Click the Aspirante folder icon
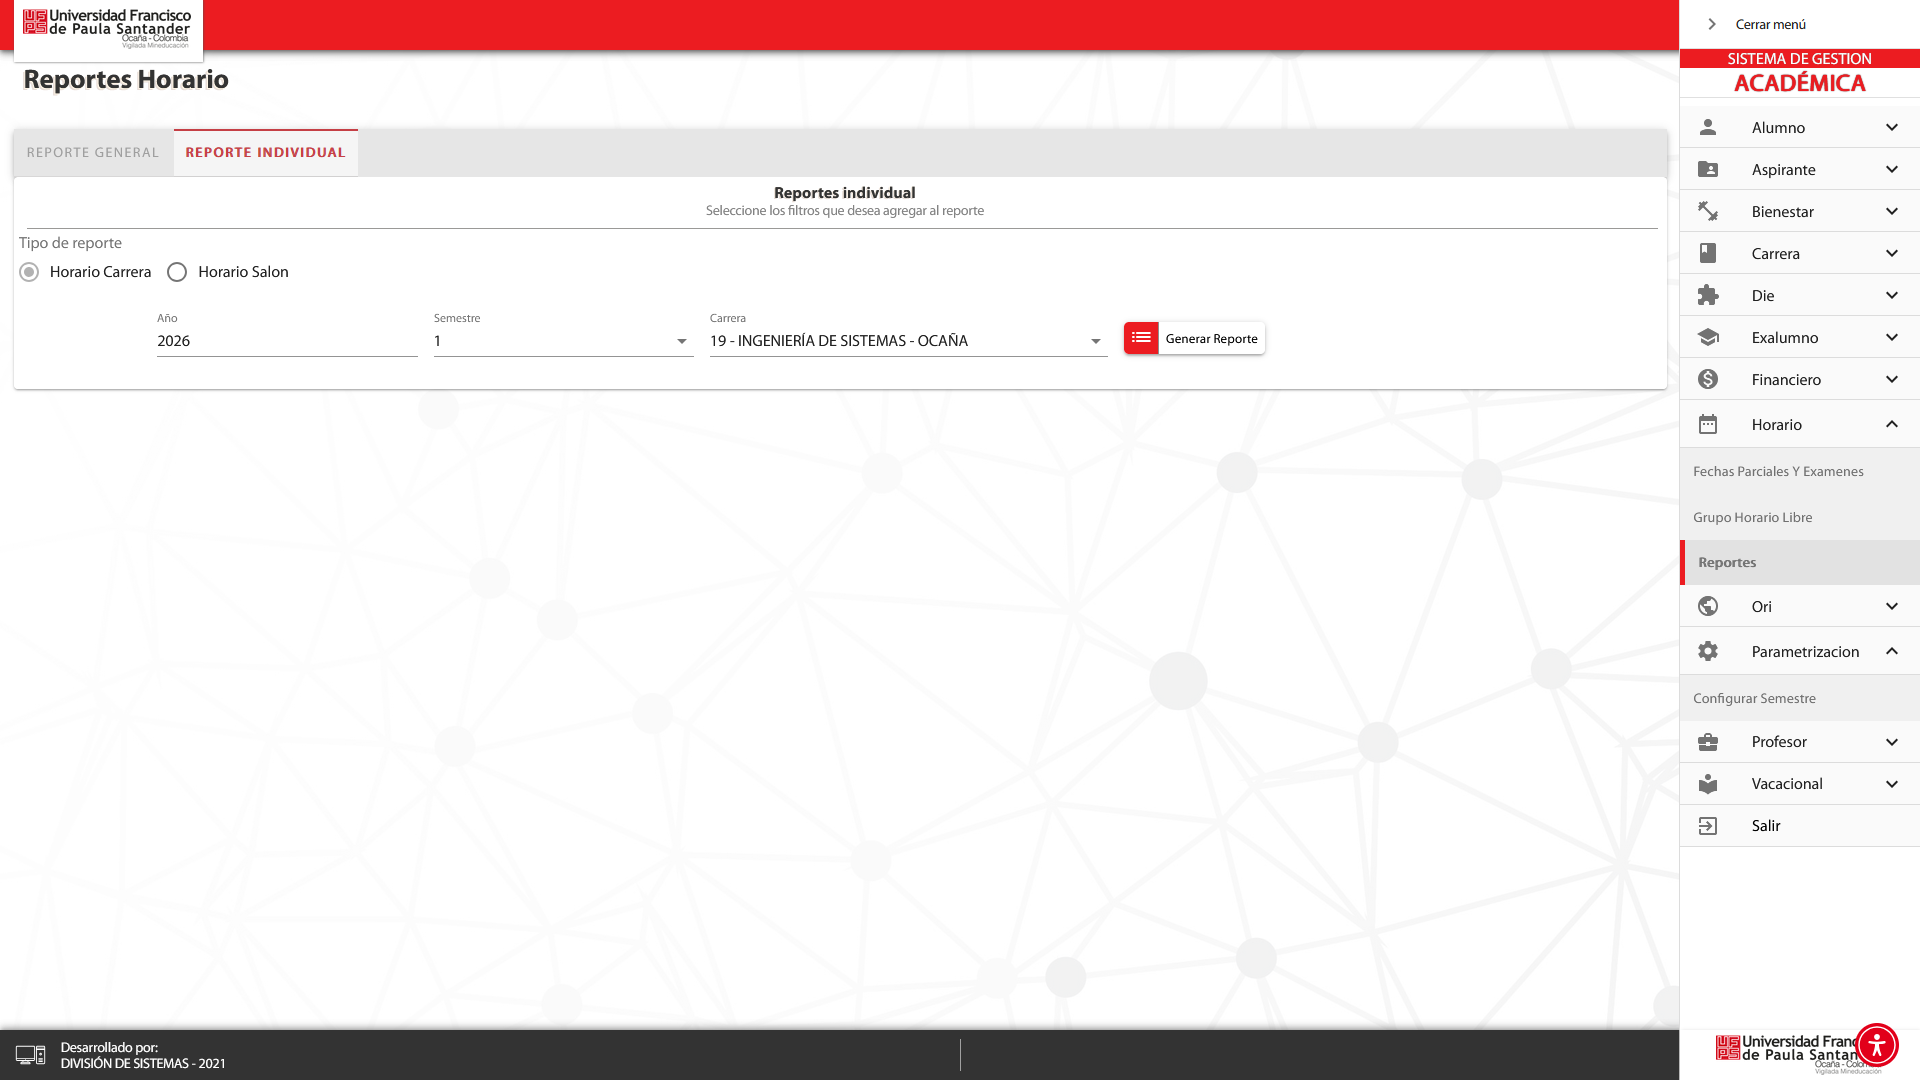This screenshot has height=1080, width=1920. [1708, 169]
